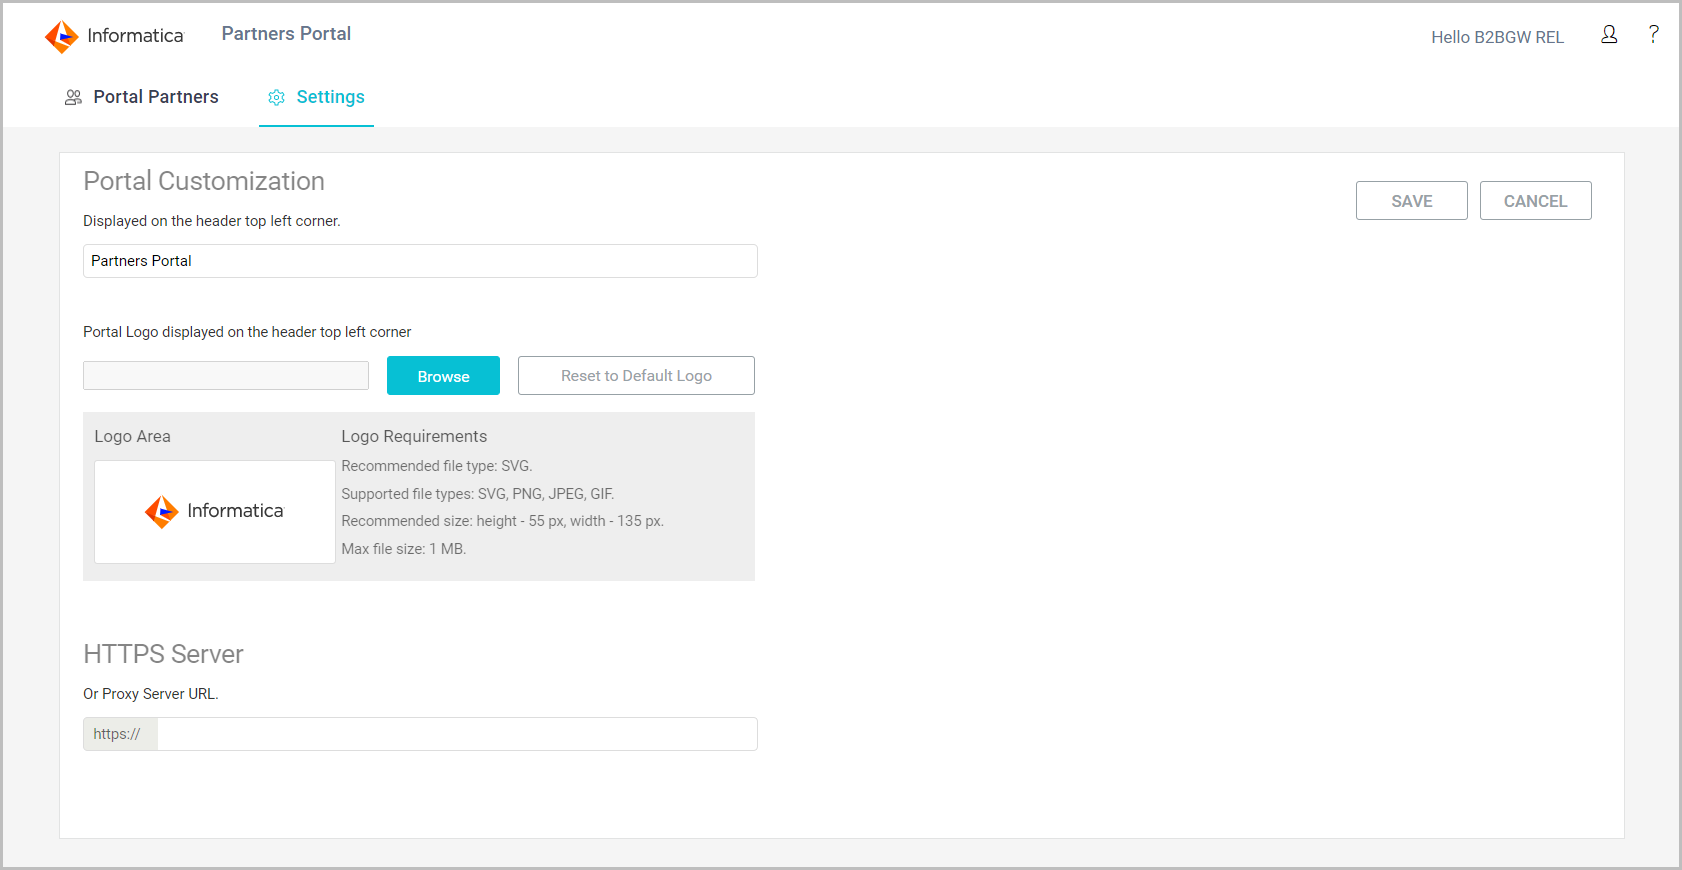The height and width of the screenshot is (870, 1682).
Task: Click the Portal Partners people icon
Action: point(73,97)
